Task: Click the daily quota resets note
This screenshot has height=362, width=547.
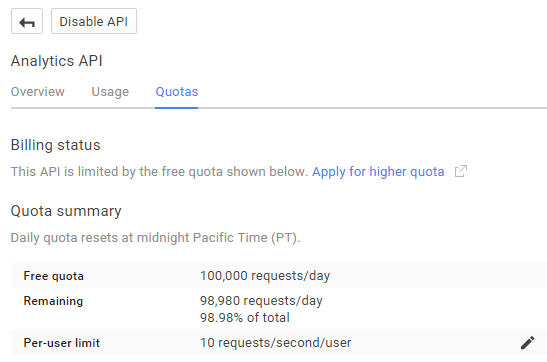Action: (x=155, y=238)
